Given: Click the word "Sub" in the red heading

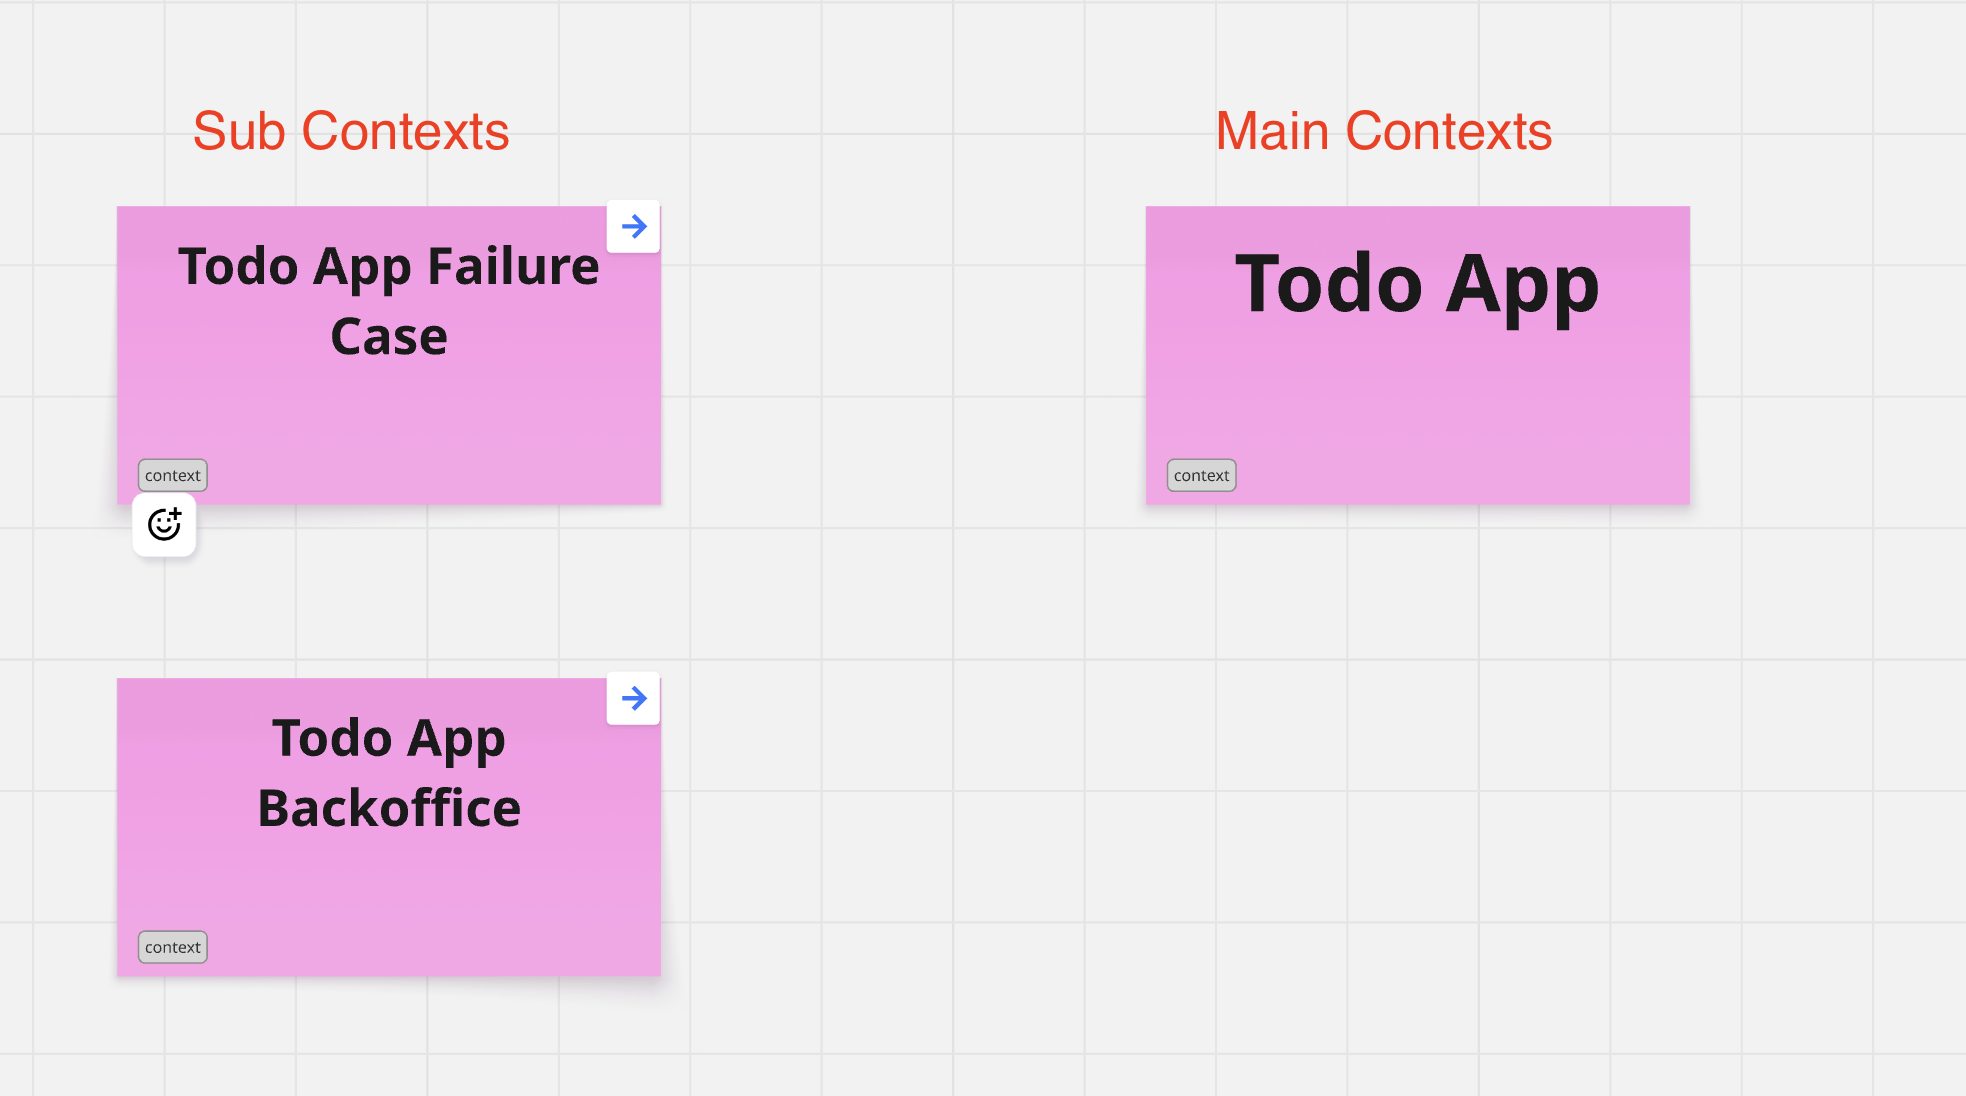Looking at the screenshot, I should 239,131.
